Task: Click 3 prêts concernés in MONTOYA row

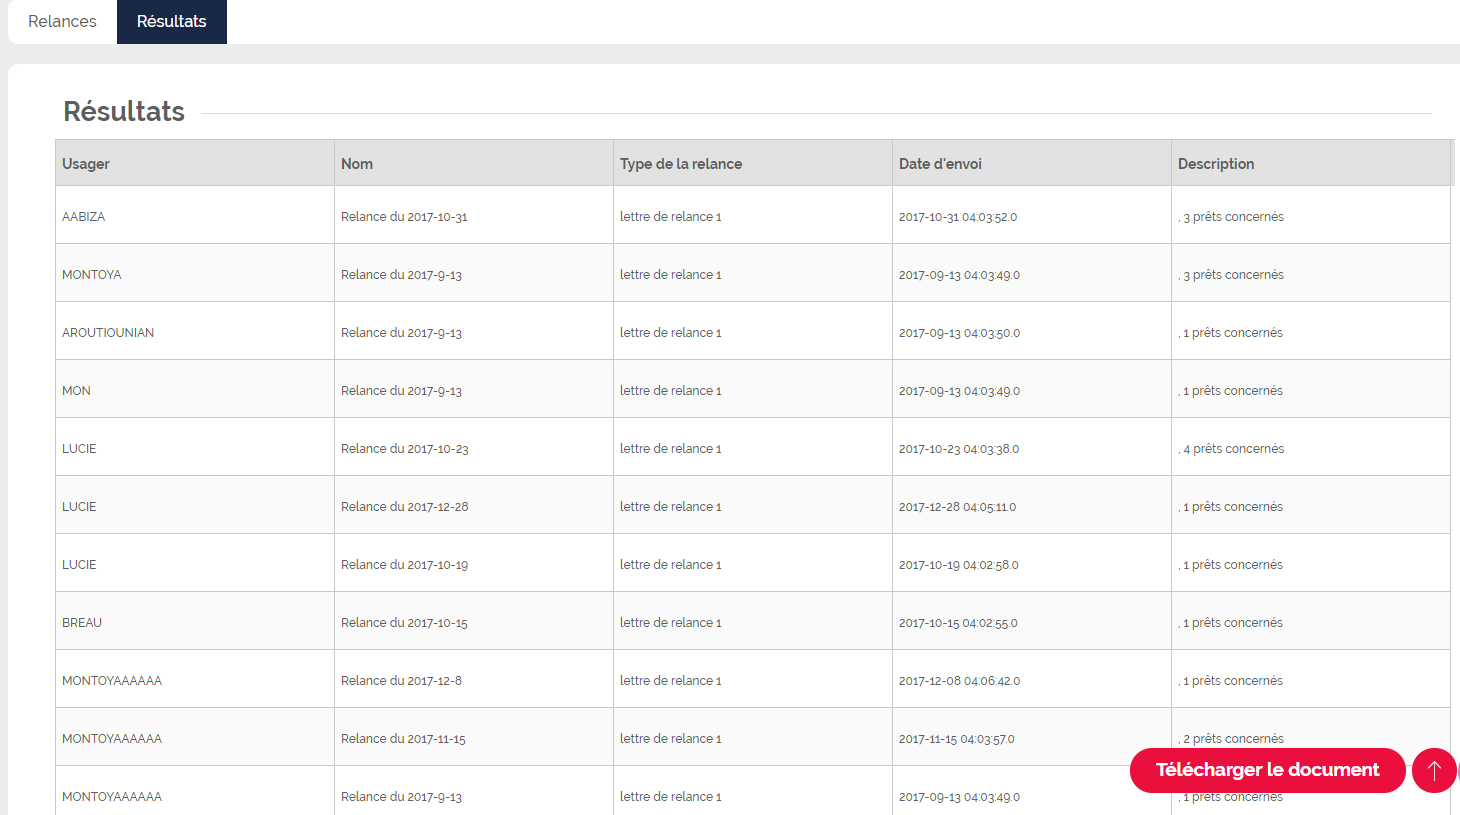Action: pyautogui.click(x=1231, y=275)
